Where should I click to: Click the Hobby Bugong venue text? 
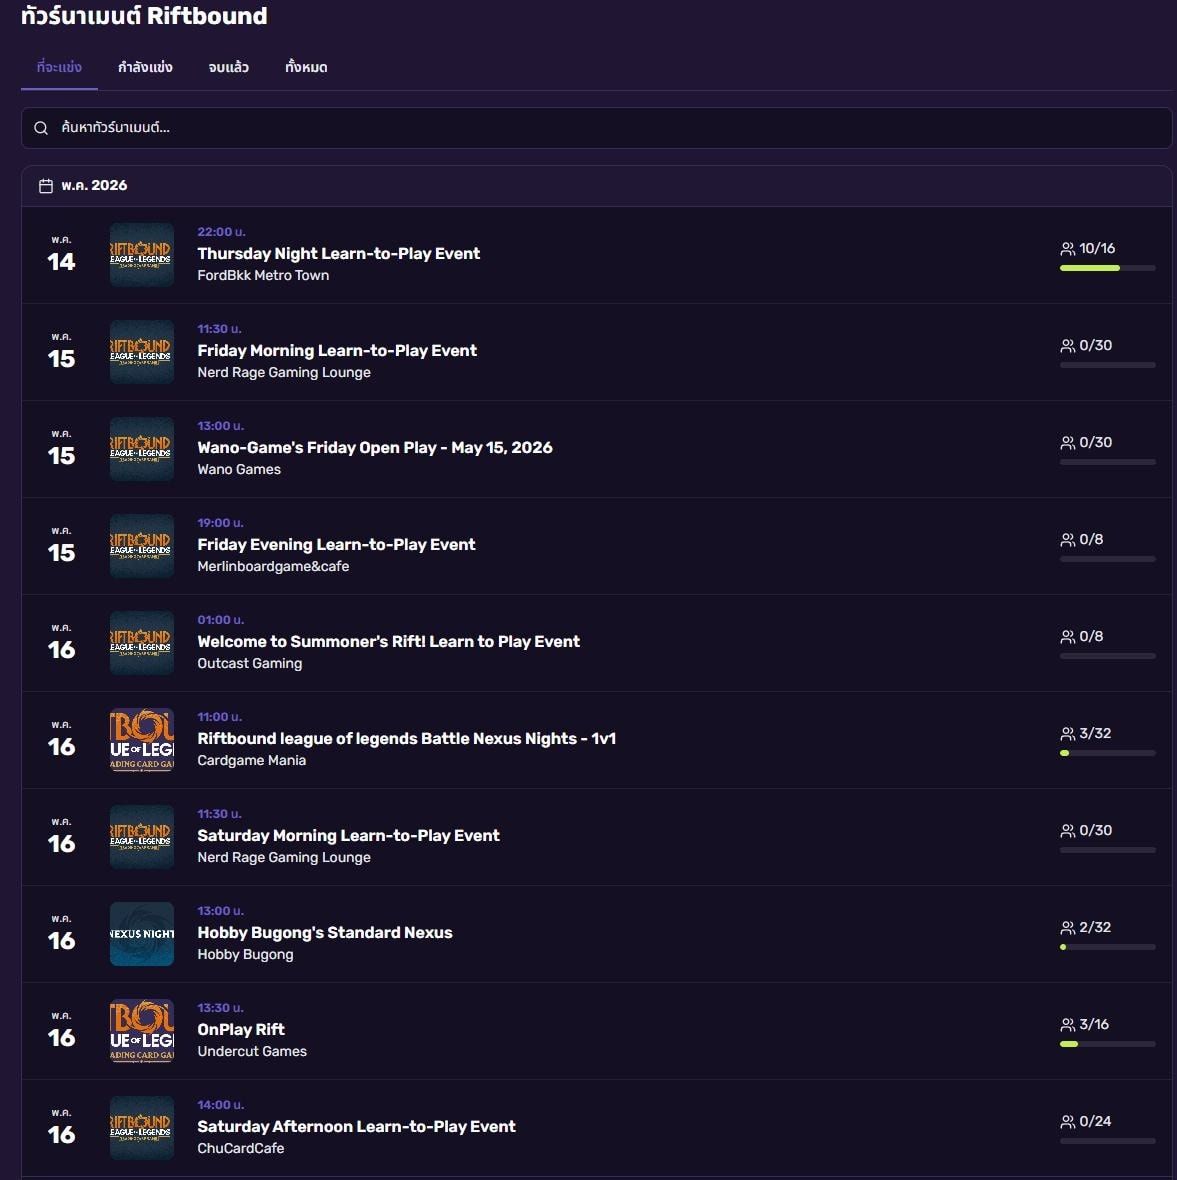[x=245, y=955]
